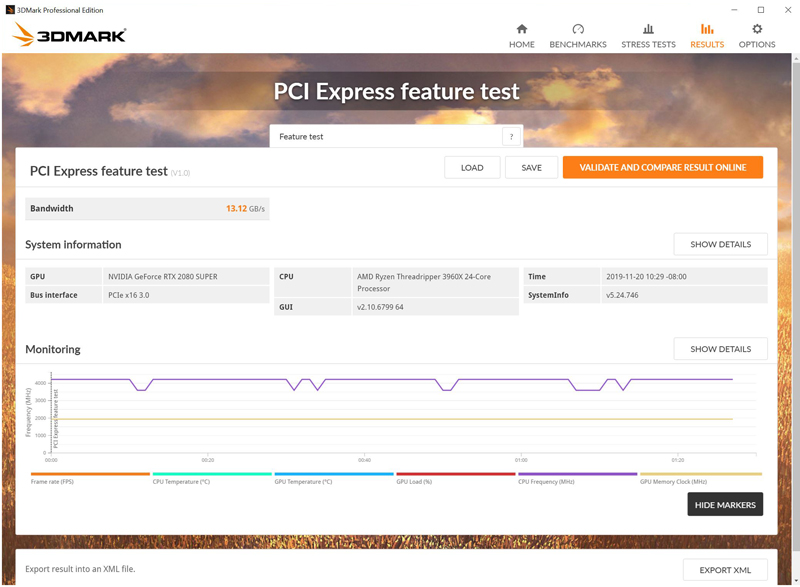
Task: Toggle CPU Temperature legend marker
Action: 211,474
